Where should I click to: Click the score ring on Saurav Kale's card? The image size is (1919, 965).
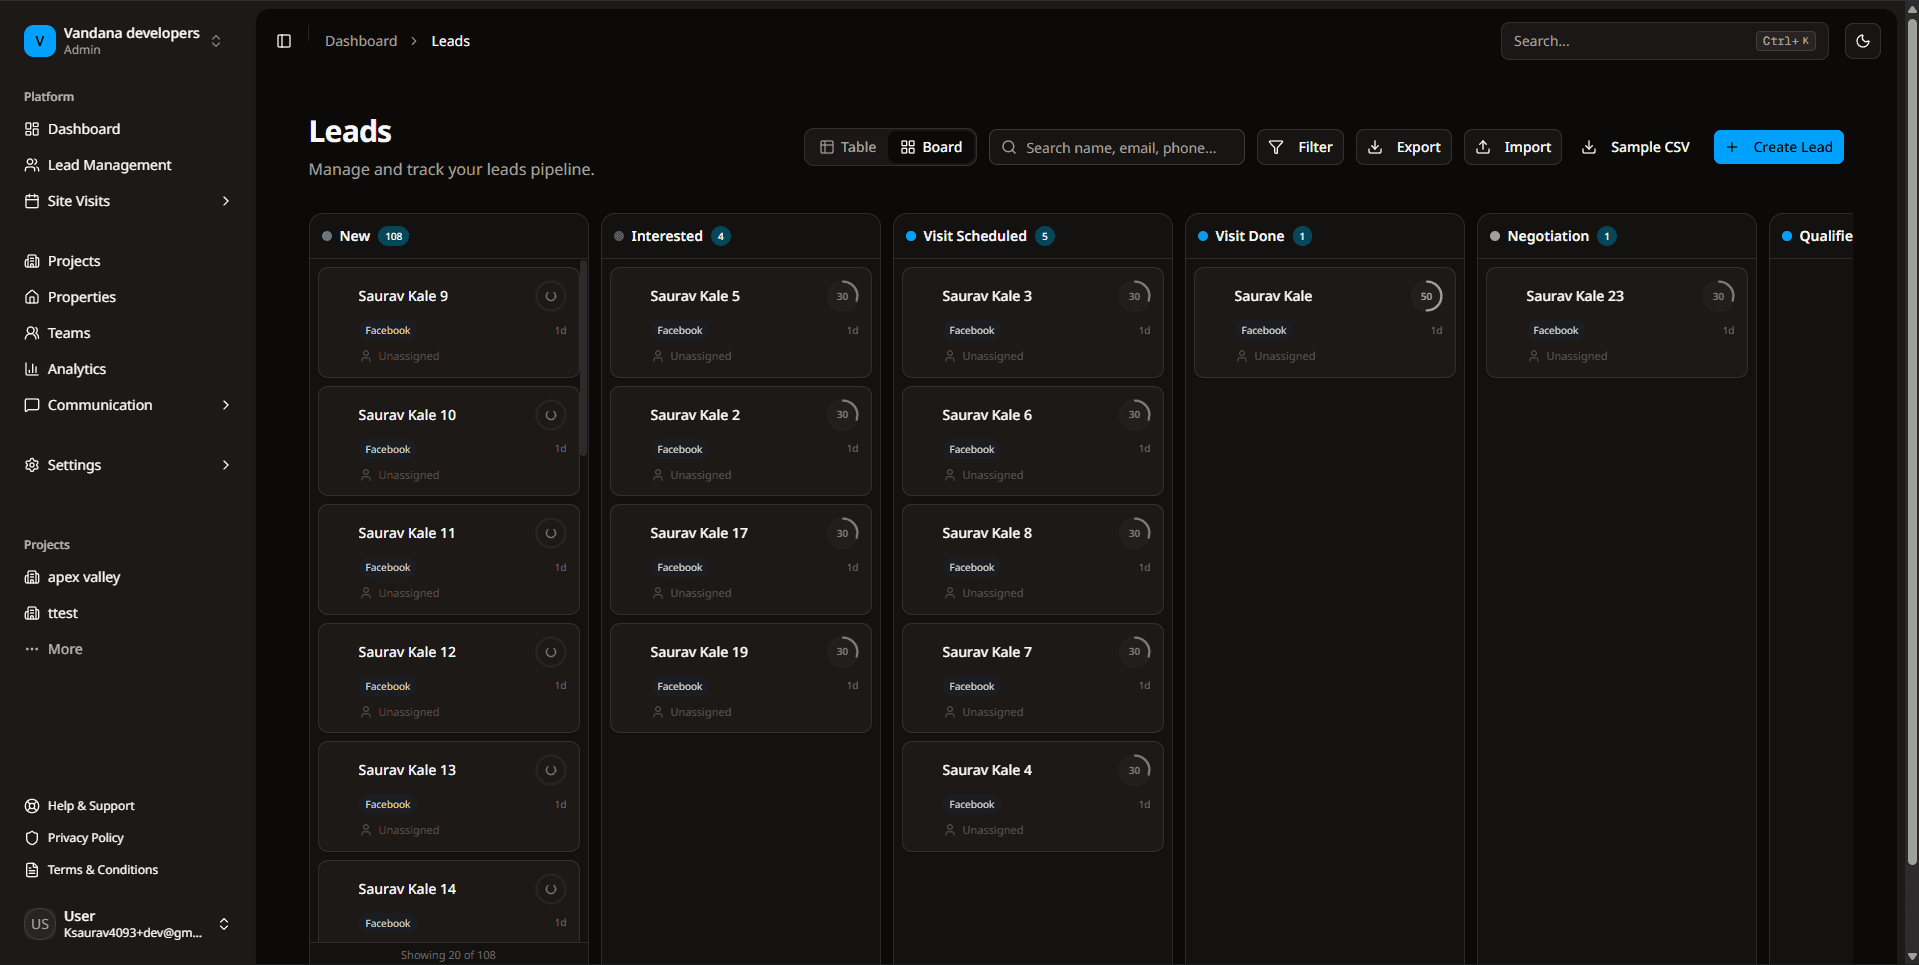point(1428,296)
